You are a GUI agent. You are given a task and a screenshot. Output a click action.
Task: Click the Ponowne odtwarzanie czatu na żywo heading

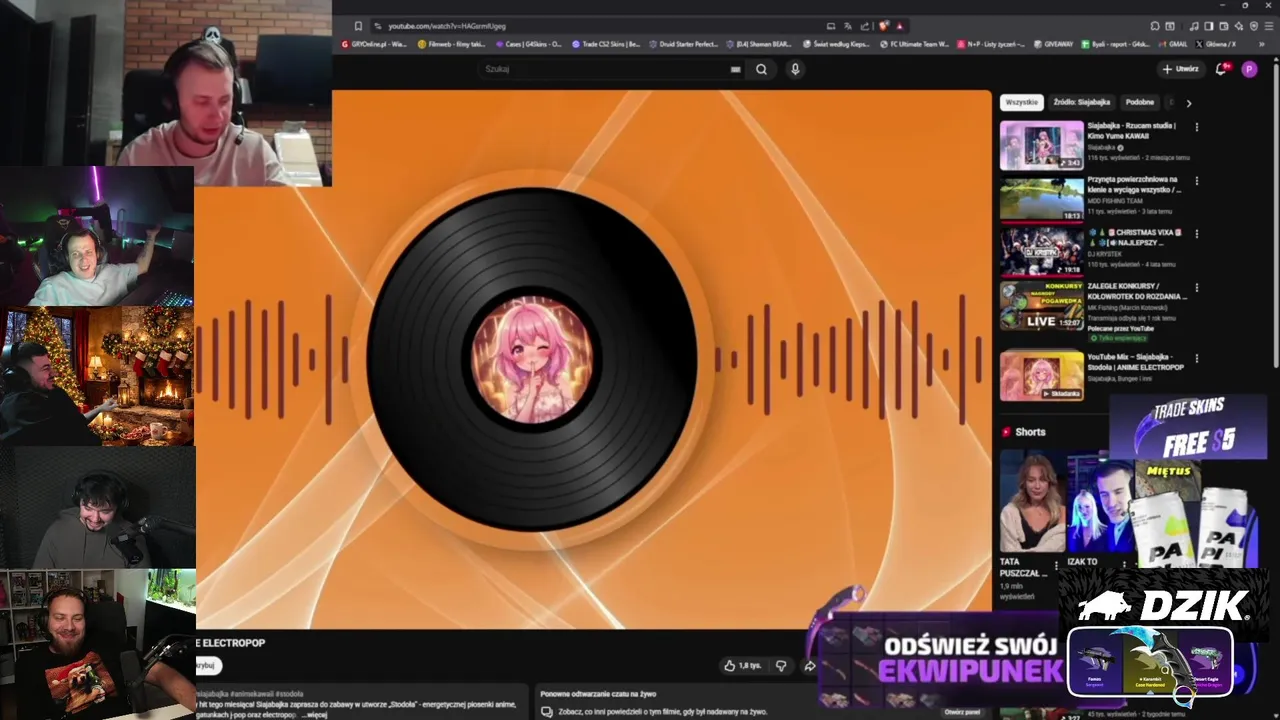pos(598,693)
